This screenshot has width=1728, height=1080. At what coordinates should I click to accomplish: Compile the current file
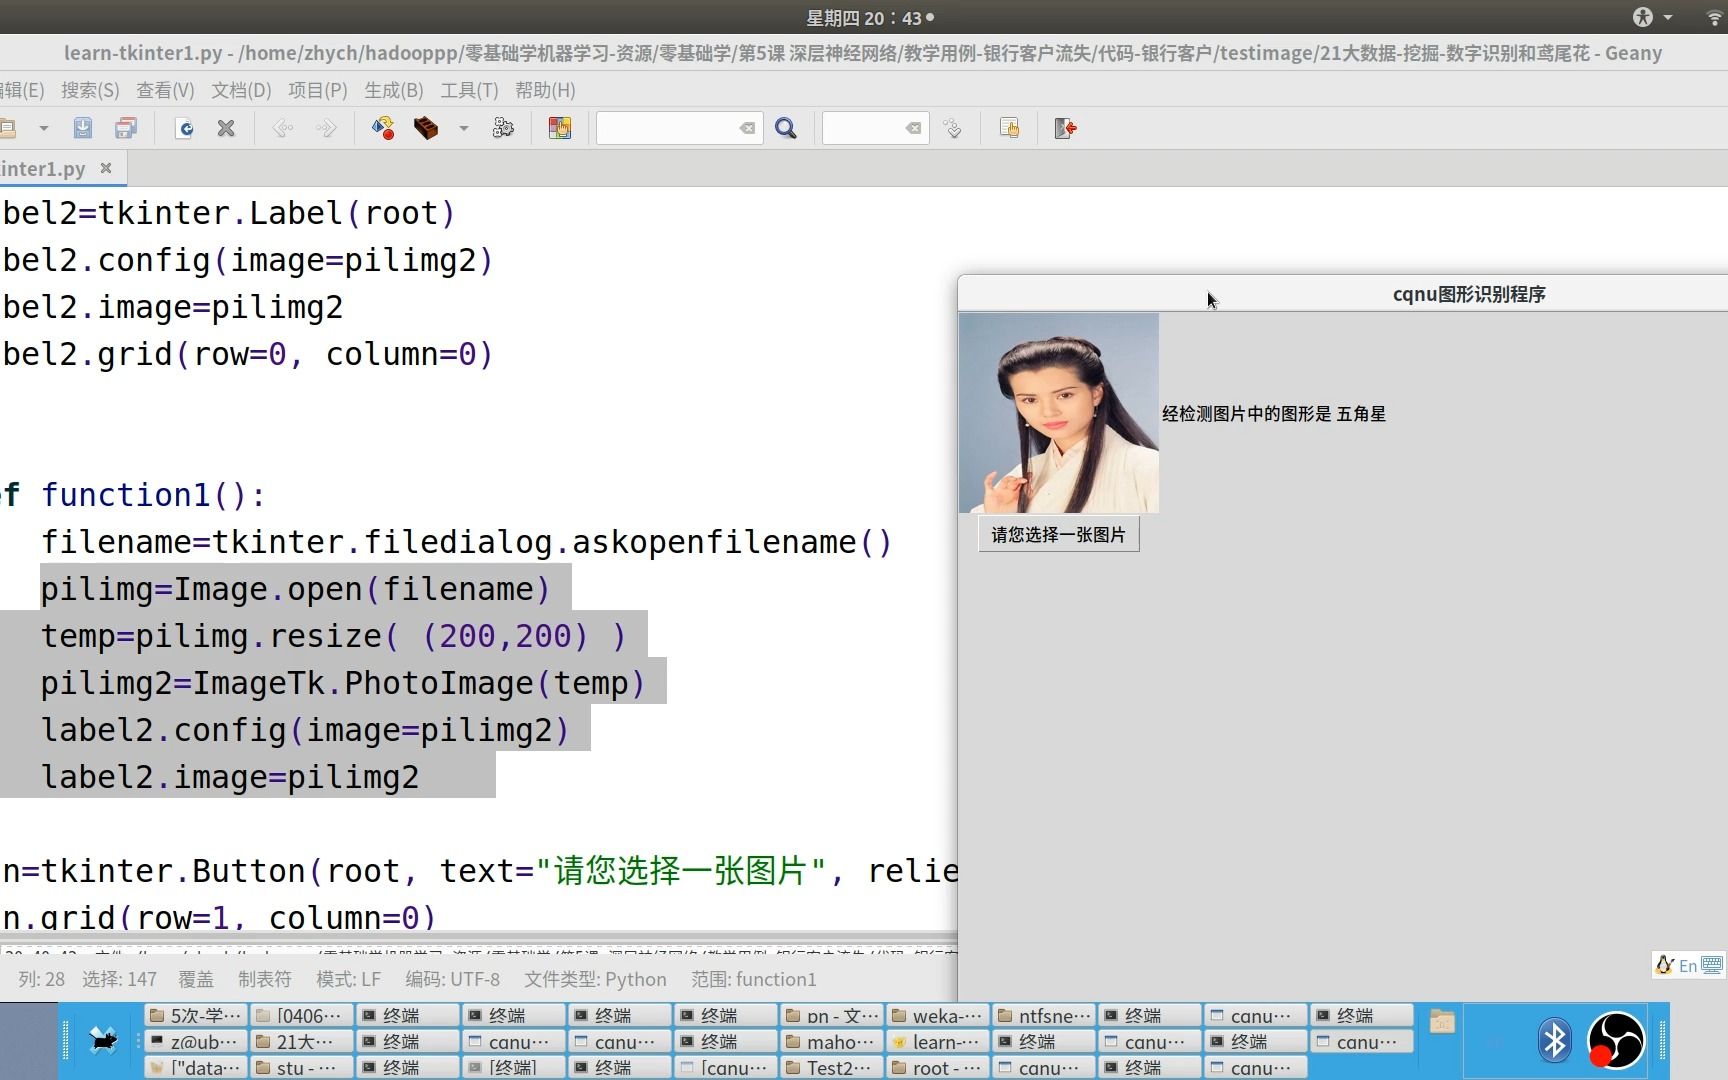(382, 128)
